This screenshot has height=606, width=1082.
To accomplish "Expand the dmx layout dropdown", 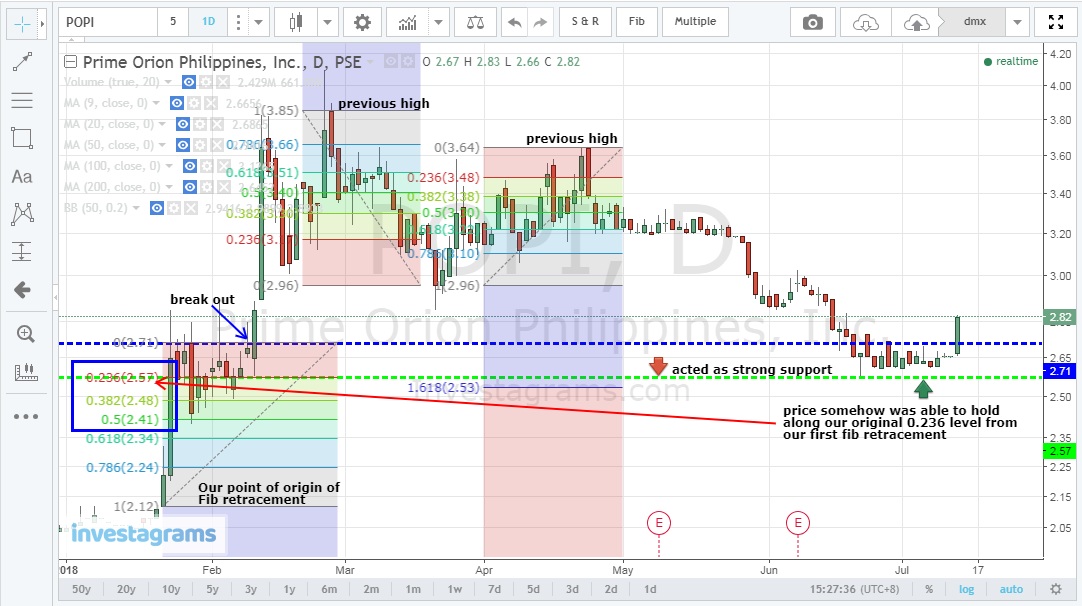I will [x=1016, y=21].
